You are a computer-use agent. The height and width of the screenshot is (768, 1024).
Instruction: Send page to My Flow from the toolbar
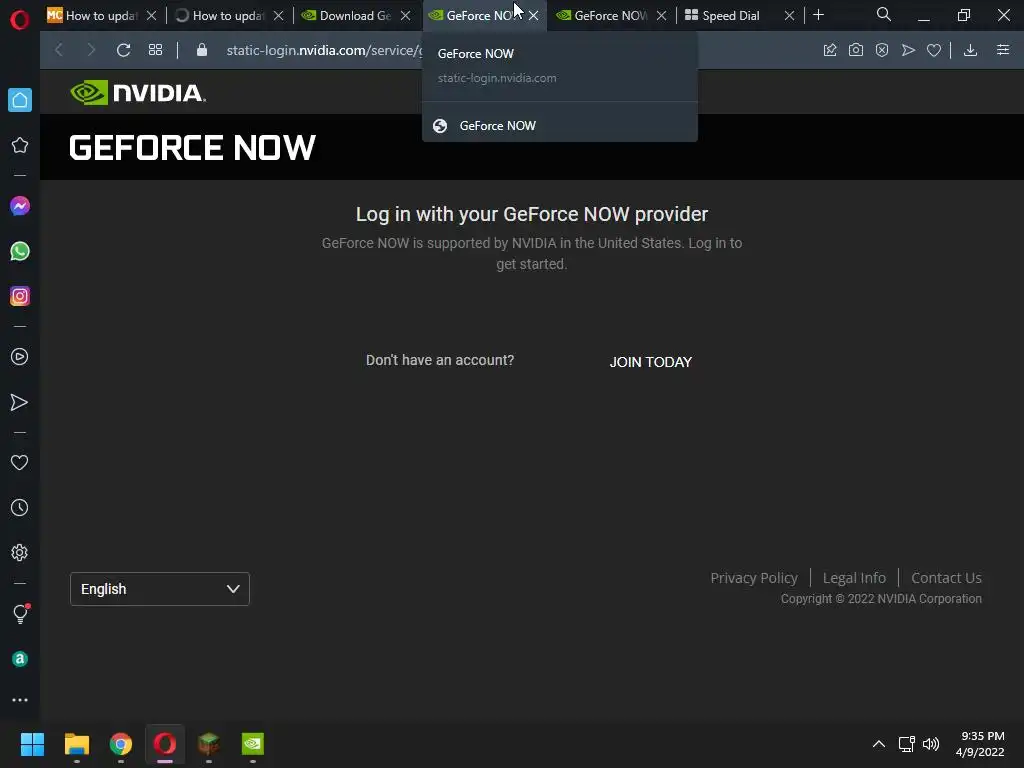point(908,50)
